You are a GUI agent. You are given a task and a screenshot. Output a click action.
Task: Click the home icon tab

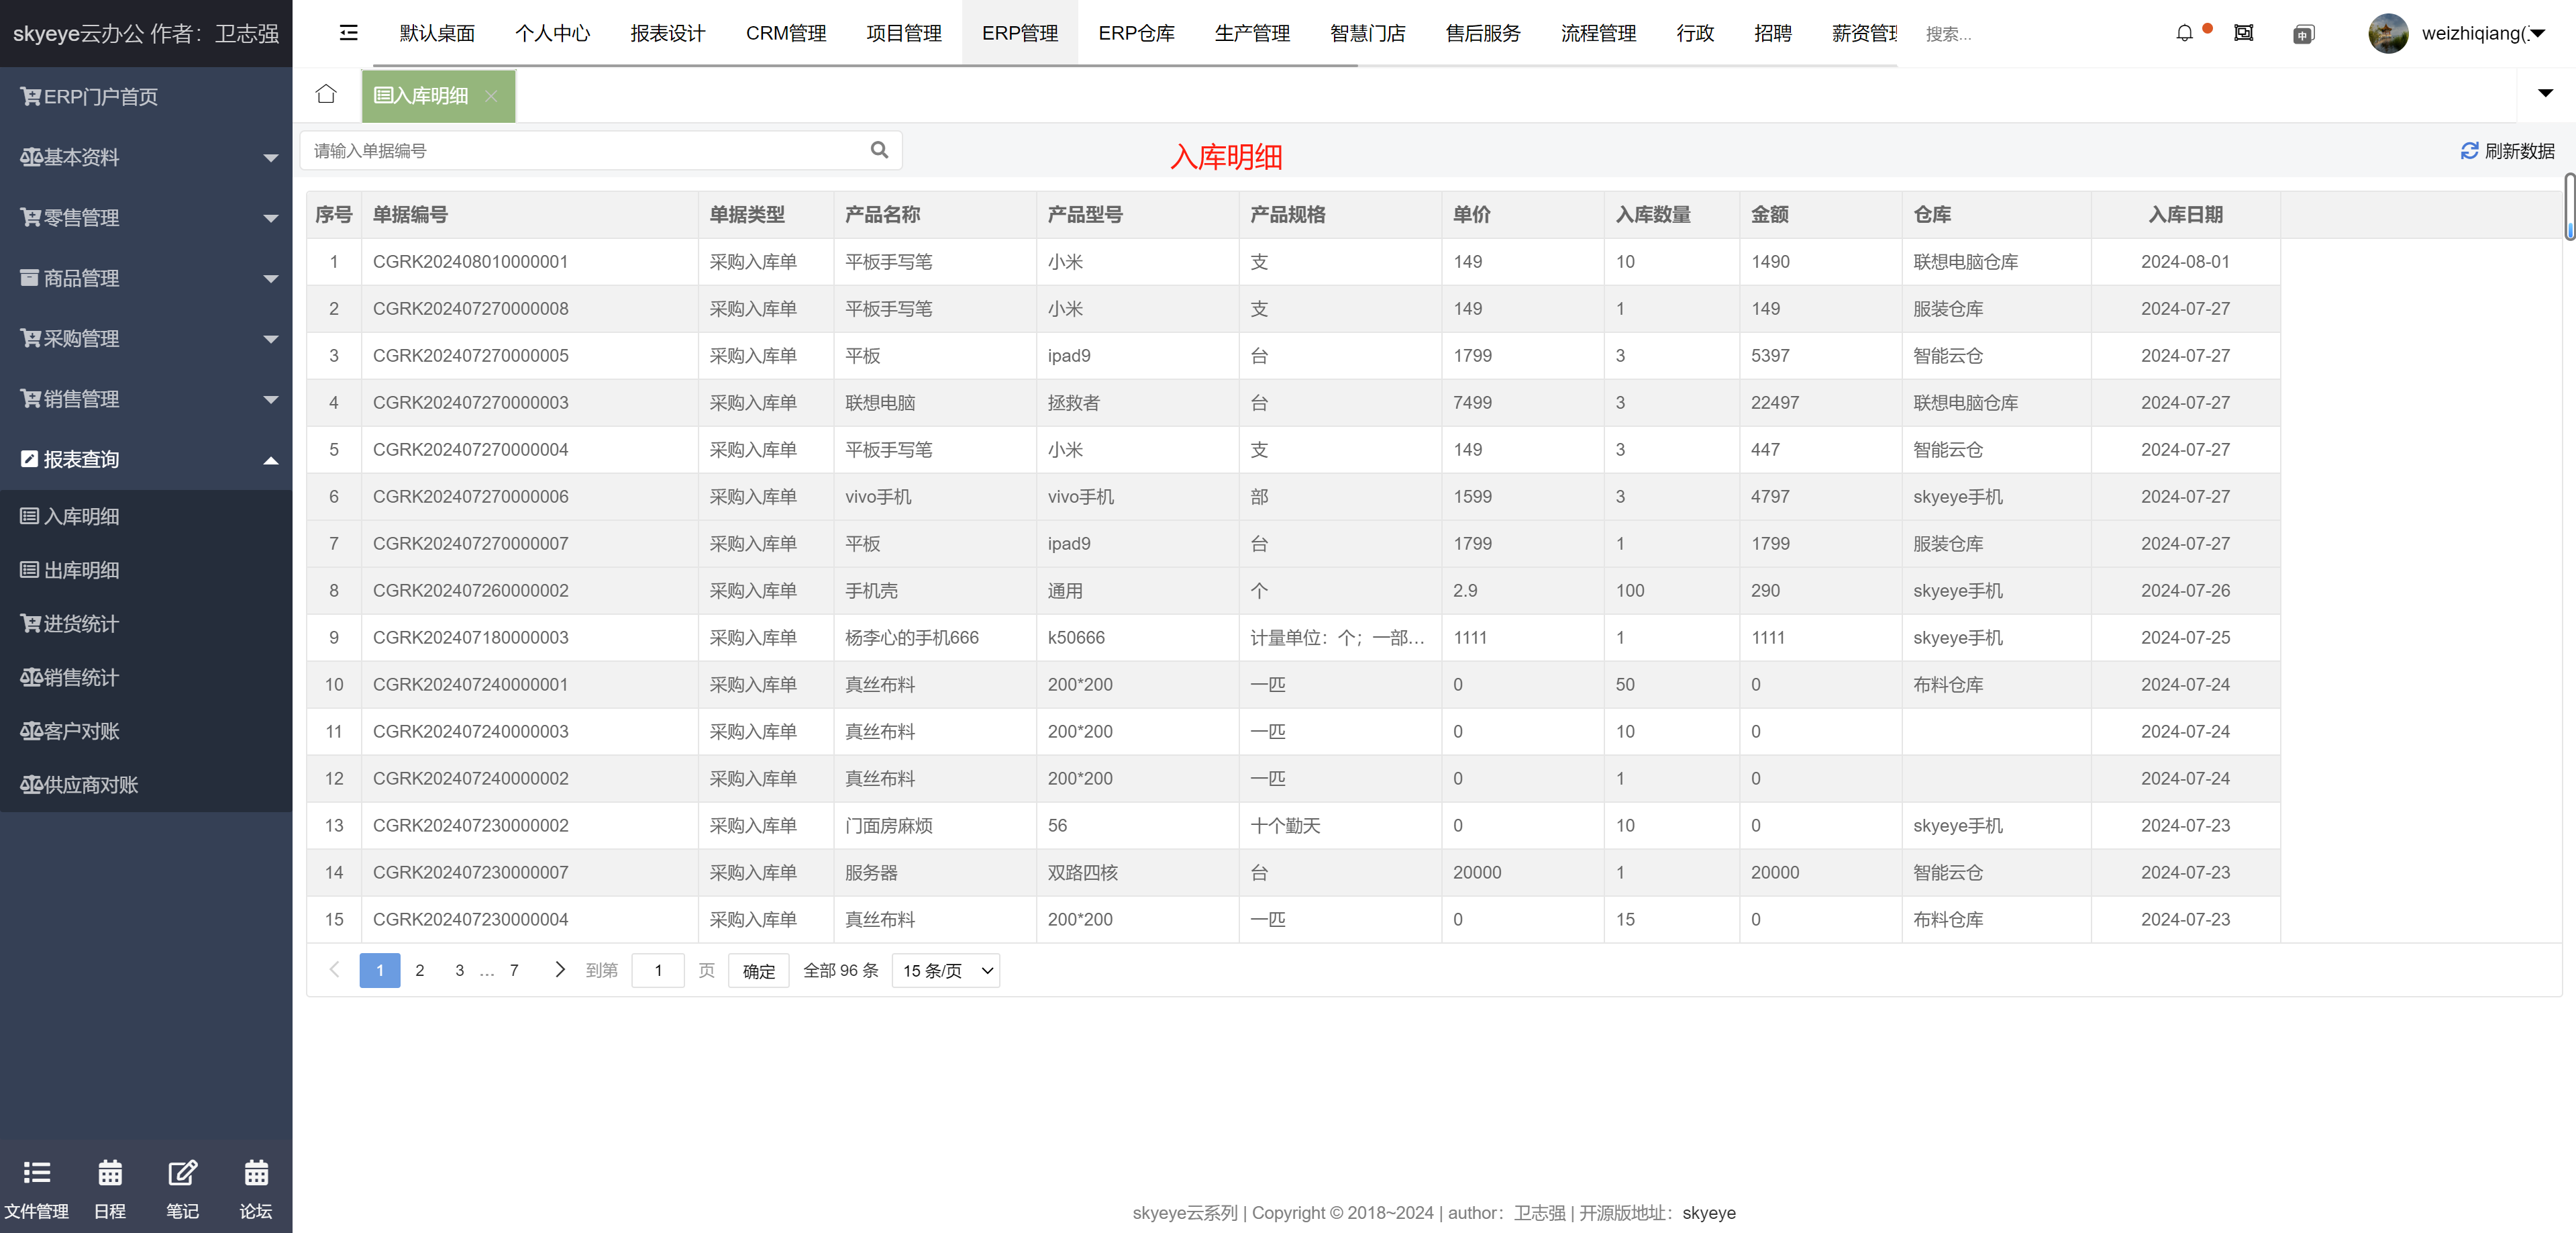[x=326, y=95]
